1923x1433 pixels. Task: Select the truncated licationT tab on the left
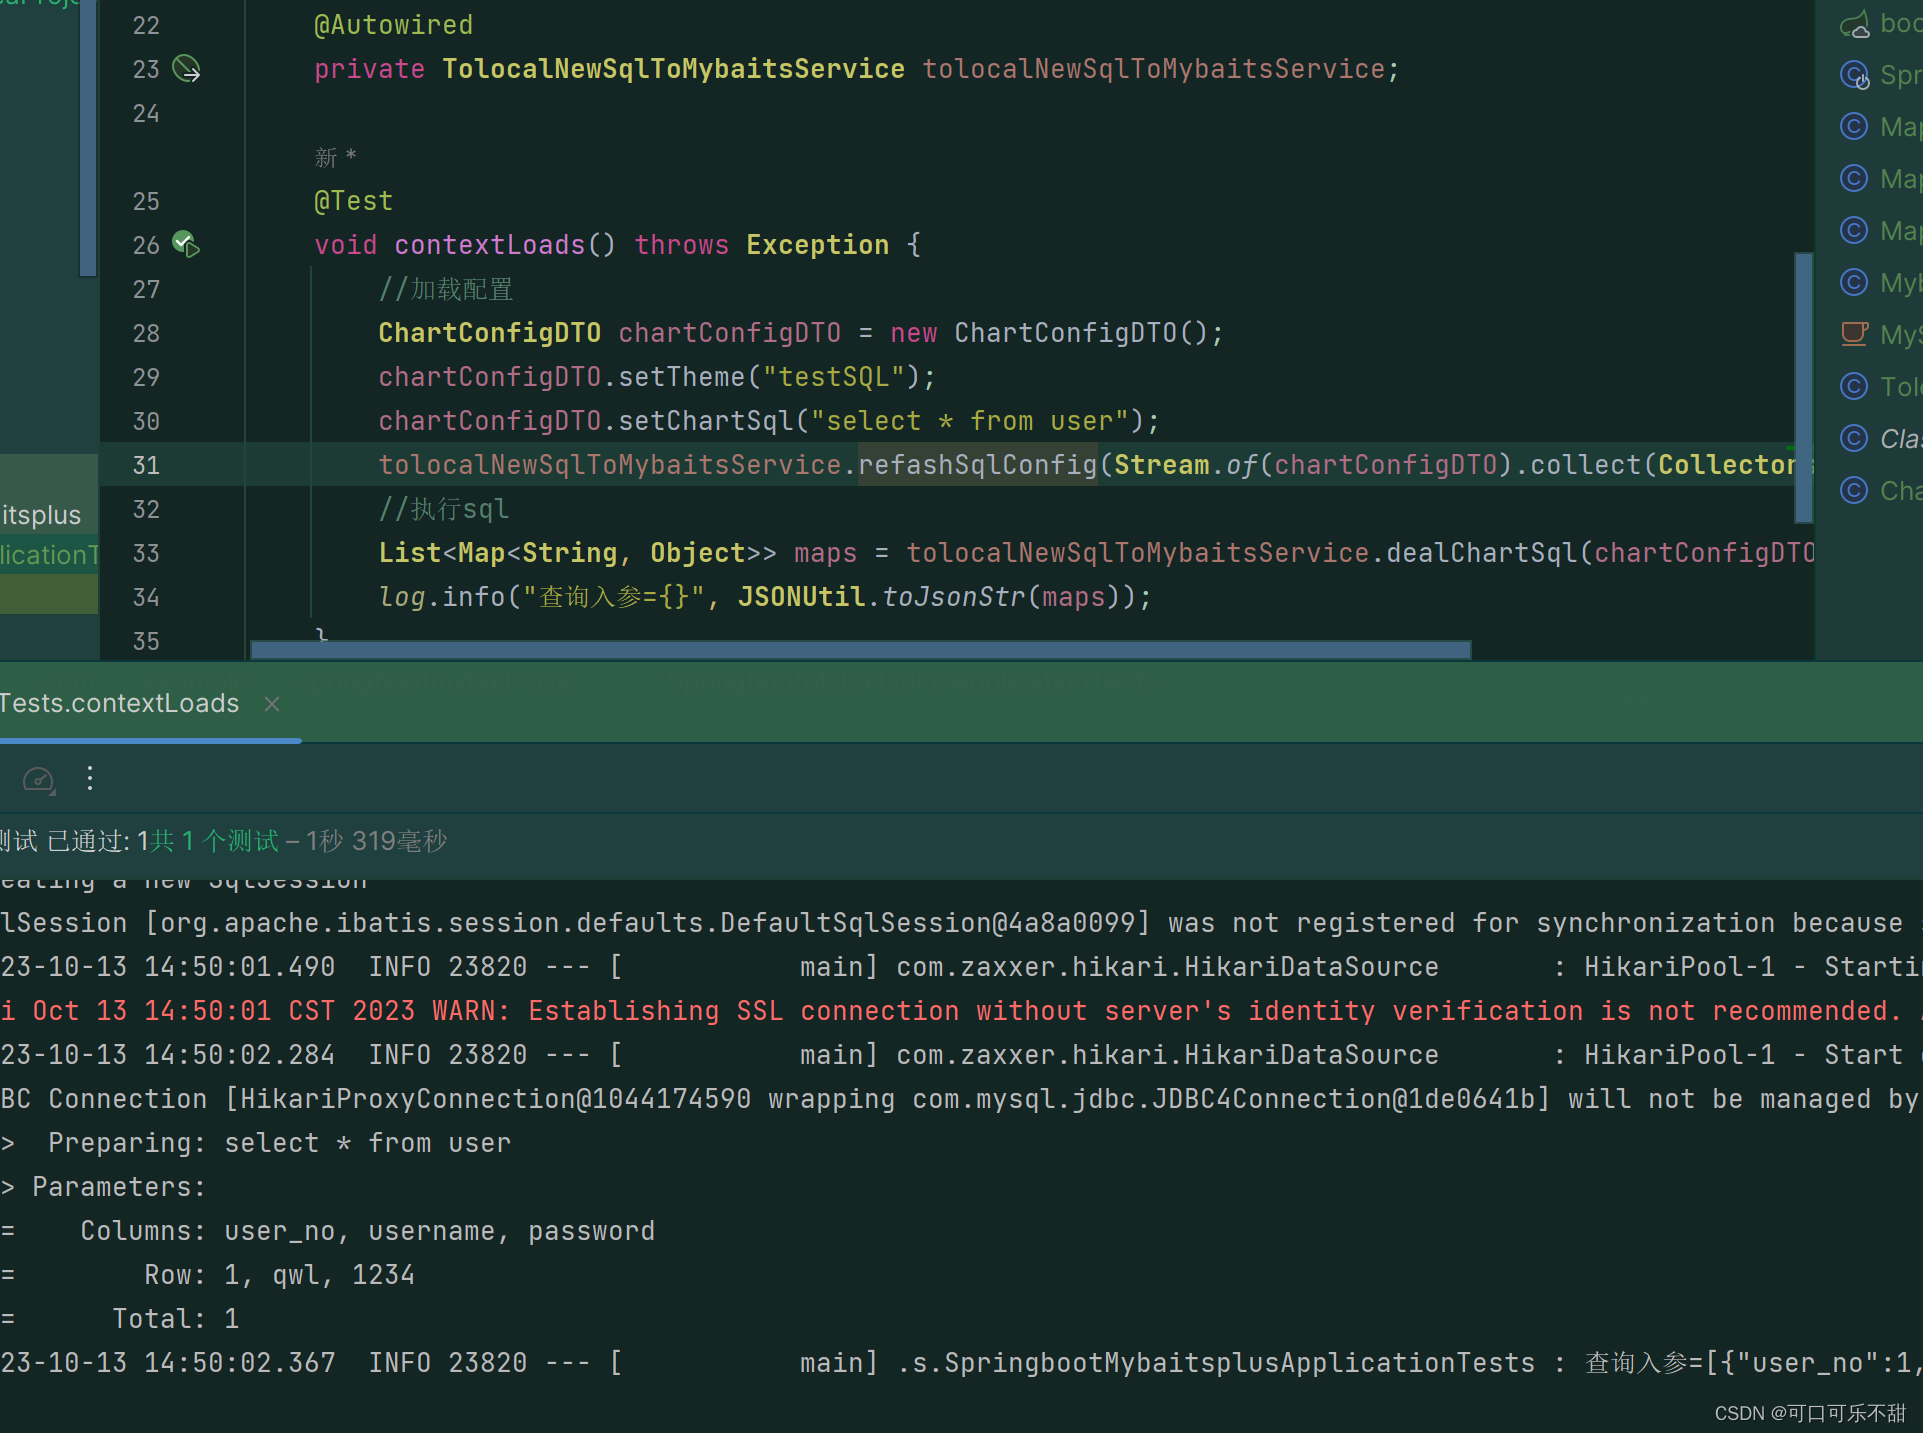(48, 555)
